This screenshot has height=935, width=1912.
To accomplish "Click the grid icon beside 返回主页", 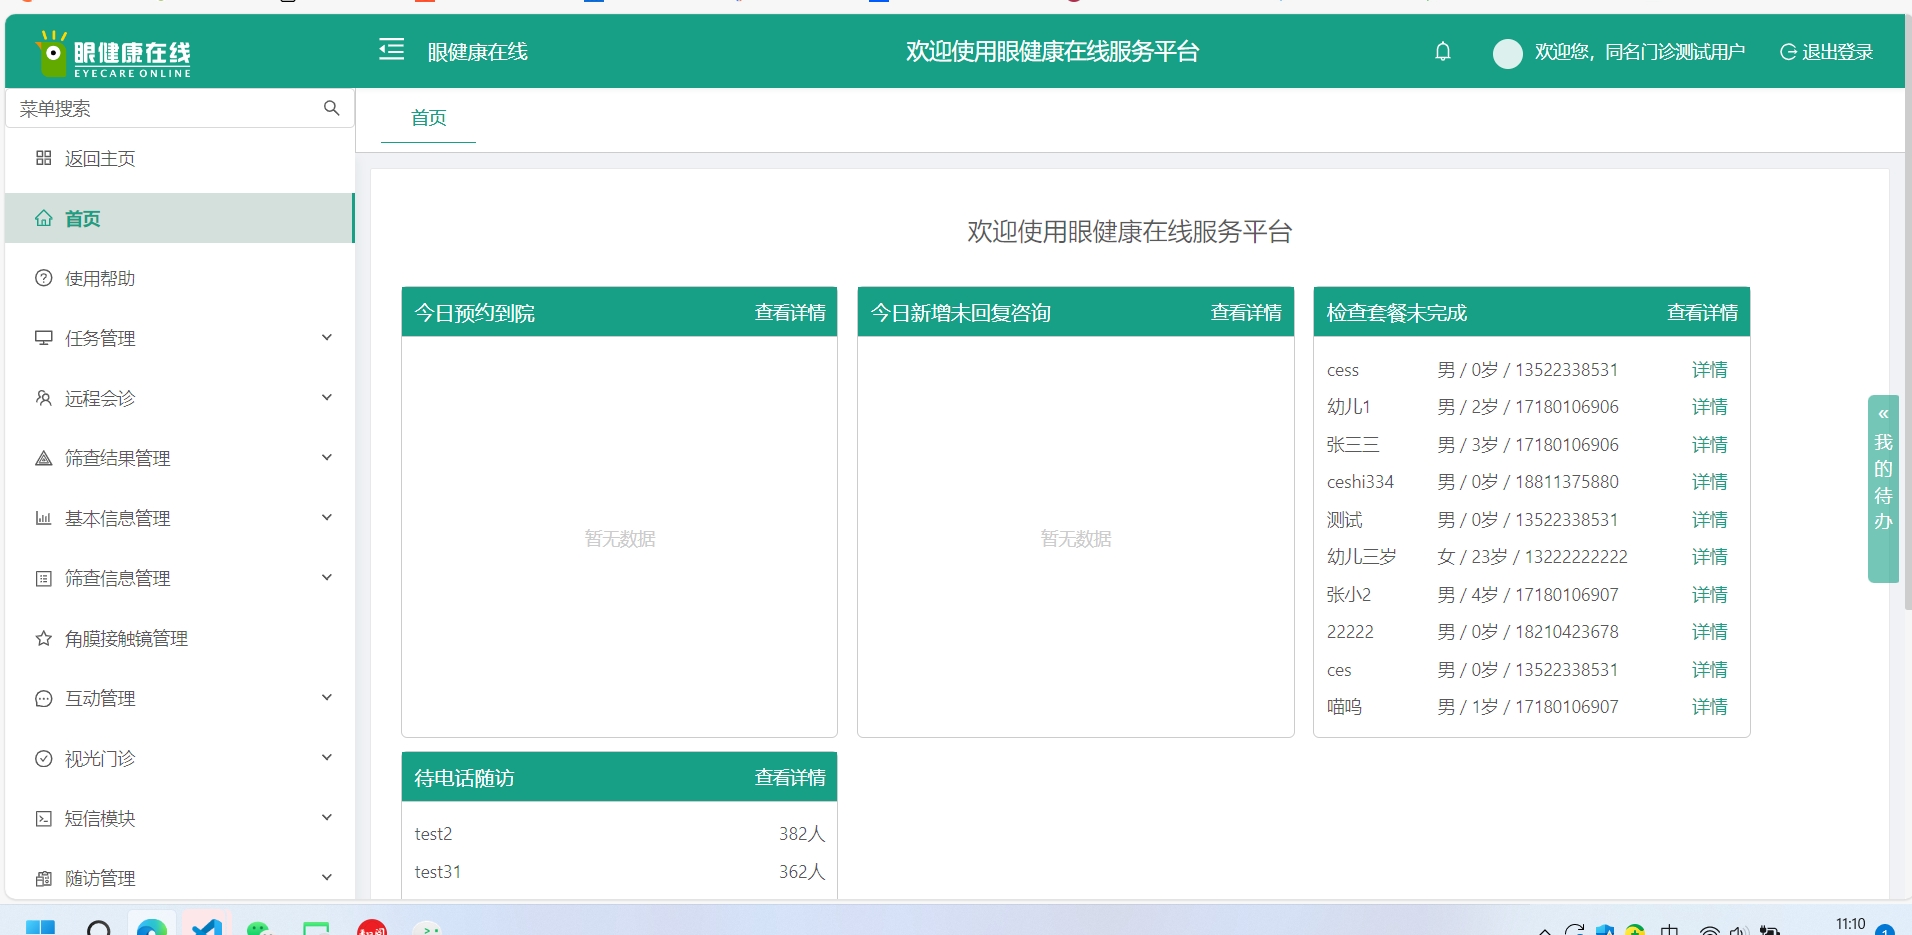I will [43, 158].
